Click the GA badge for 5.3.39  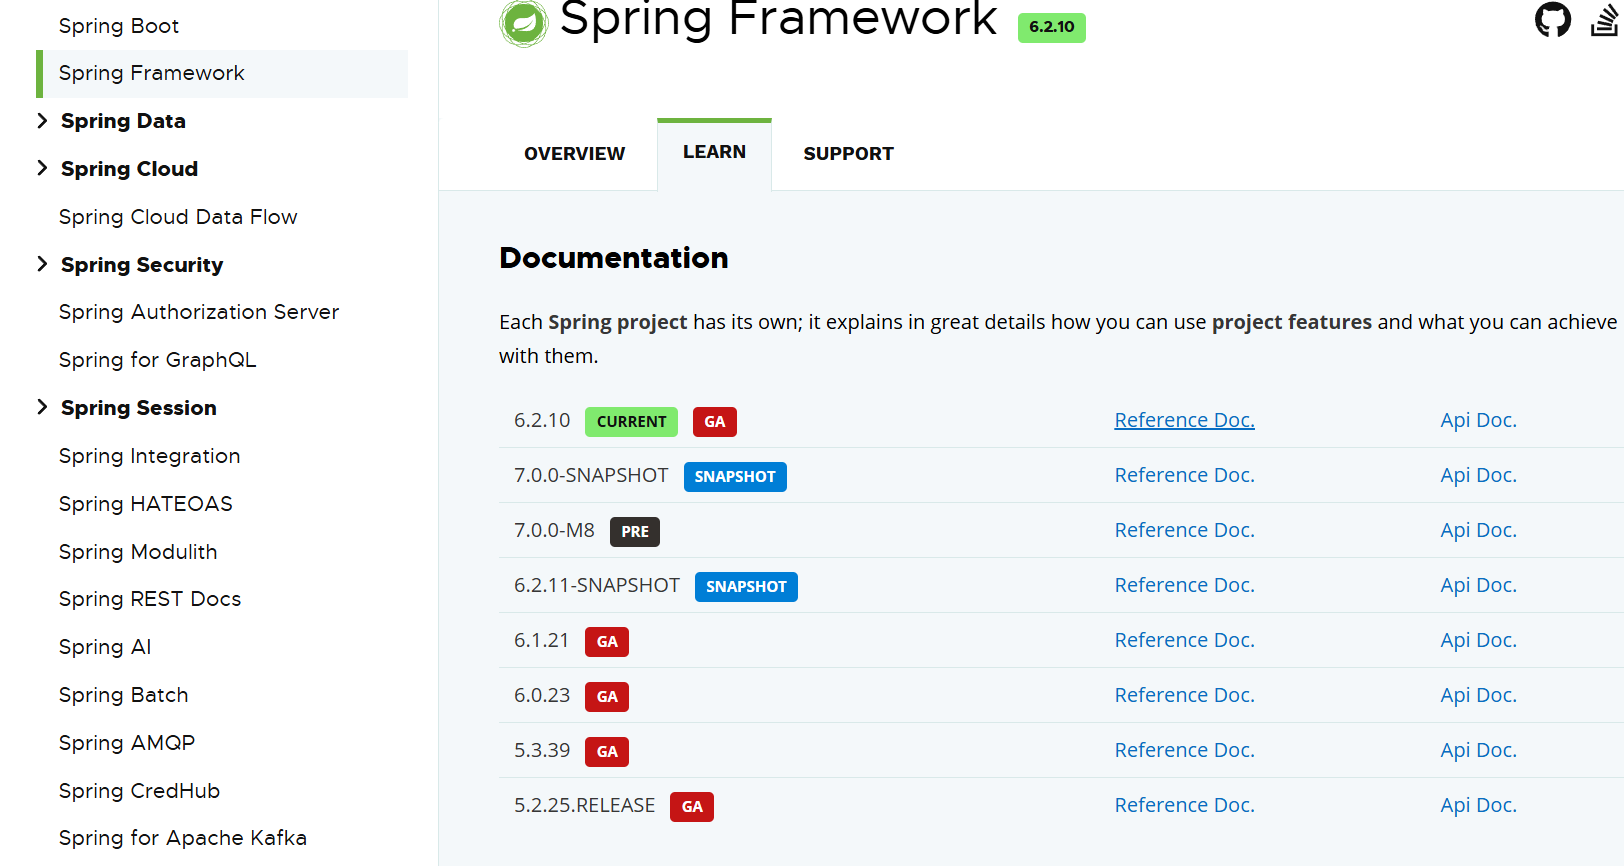[x=607, y=752]
